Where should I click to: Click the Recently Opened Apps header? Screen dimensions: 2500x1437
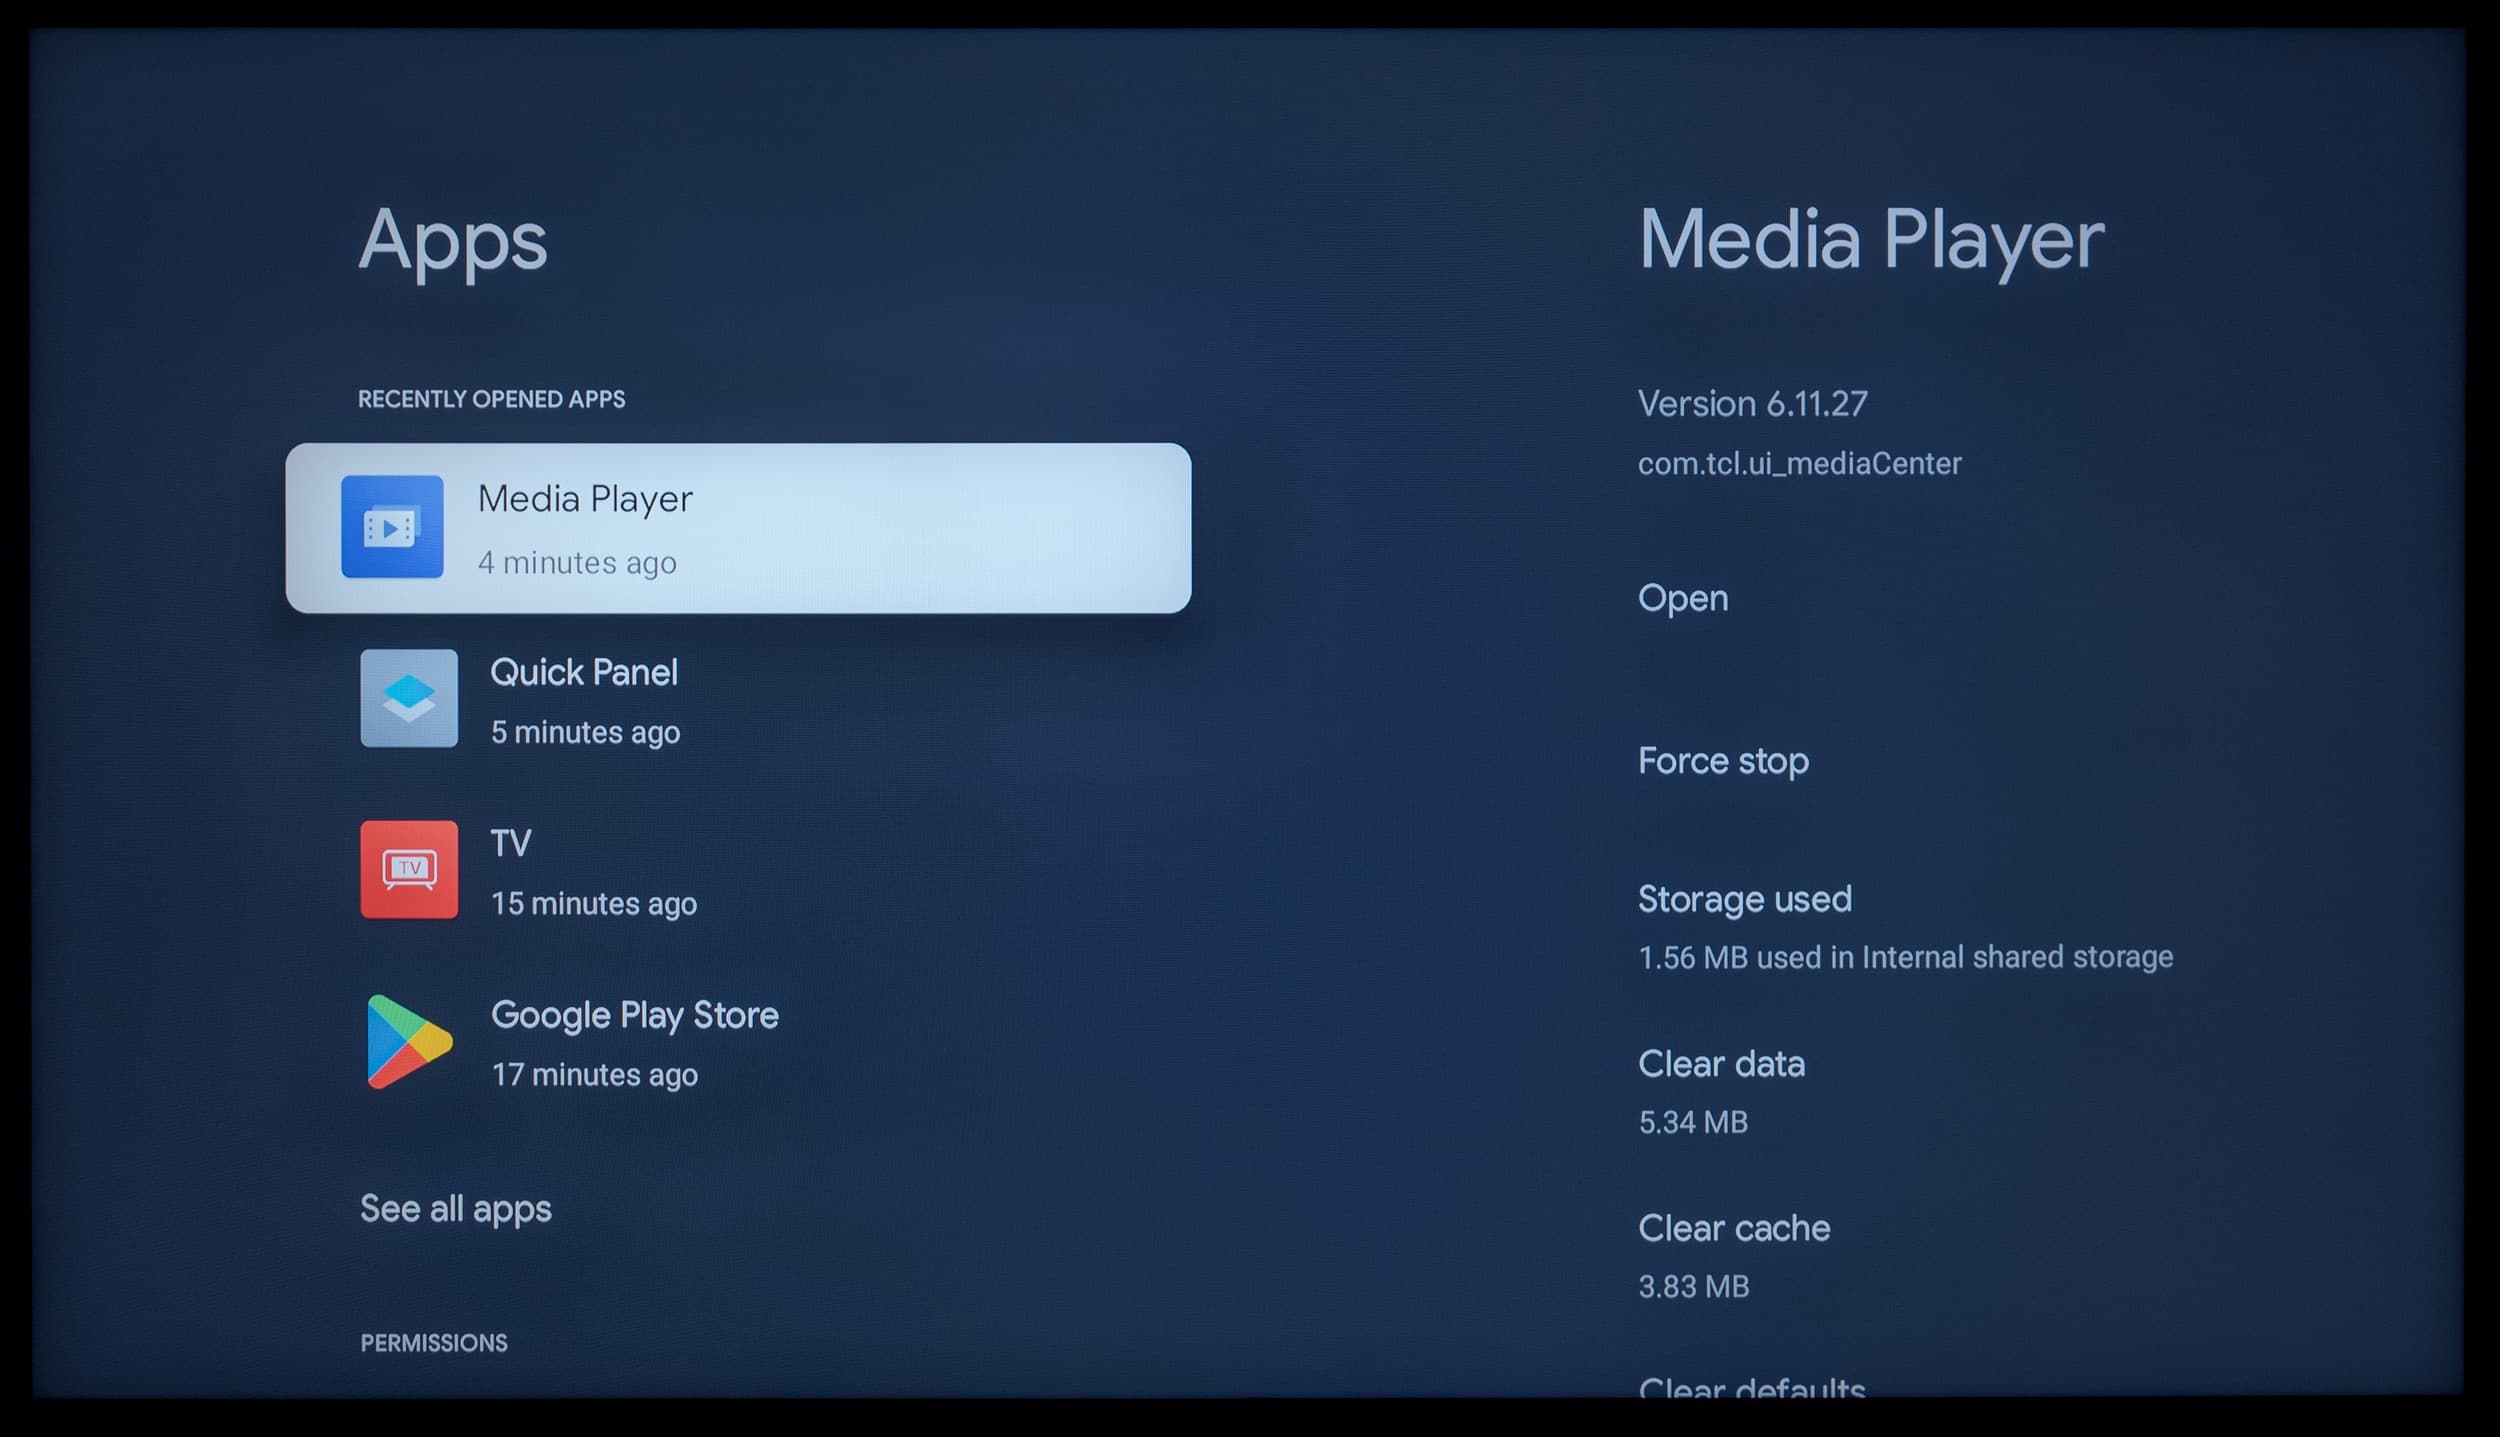491,399
